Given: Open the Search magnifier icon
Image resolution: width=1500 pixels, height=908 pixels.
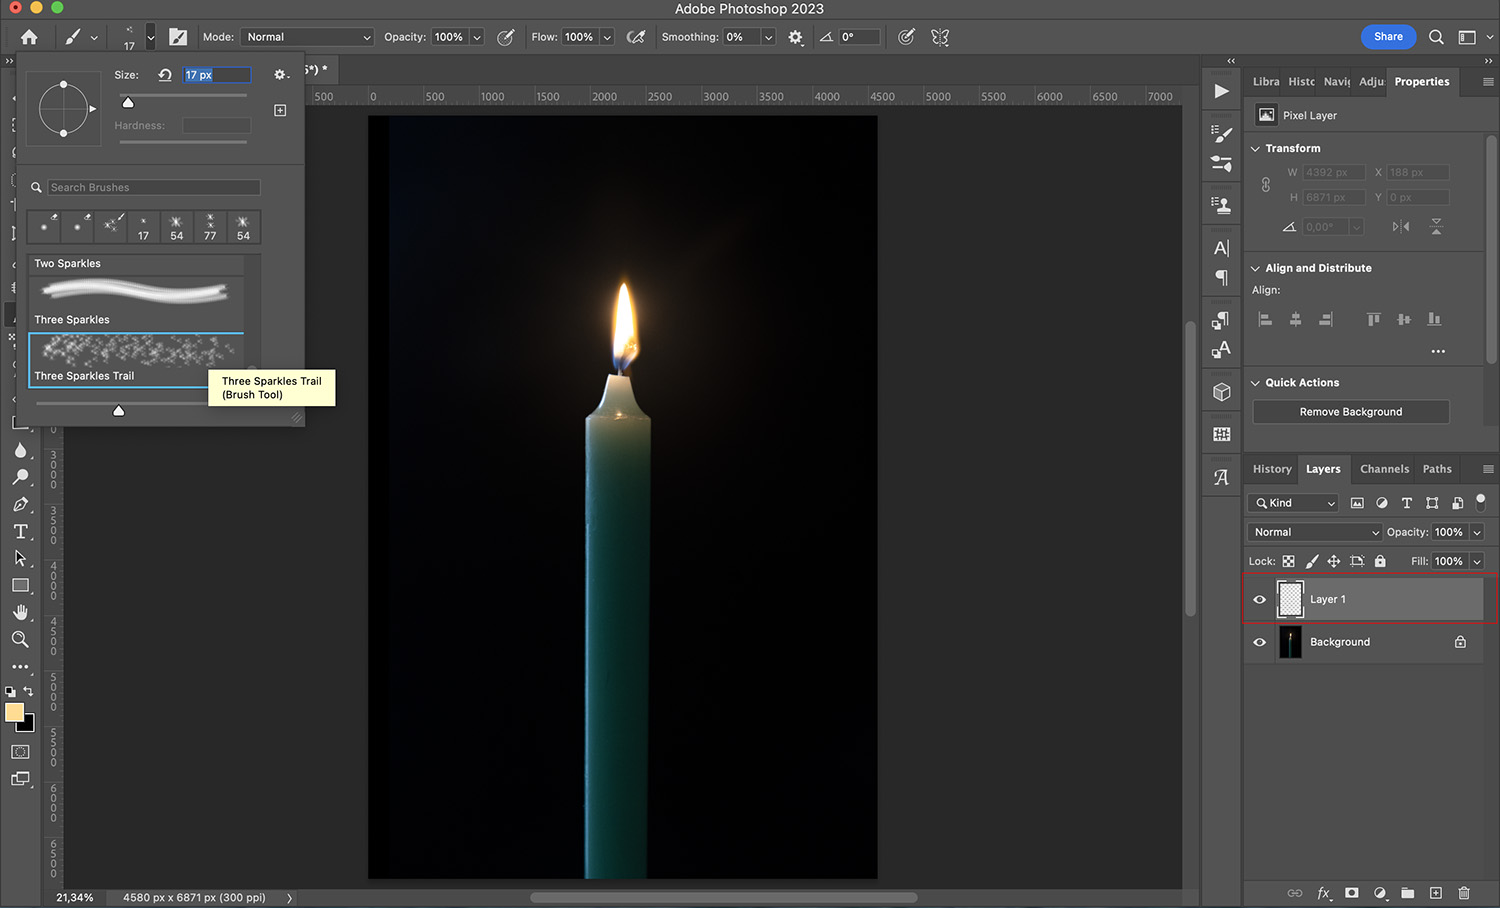Looking at the screenshot, I should 1436,37.
